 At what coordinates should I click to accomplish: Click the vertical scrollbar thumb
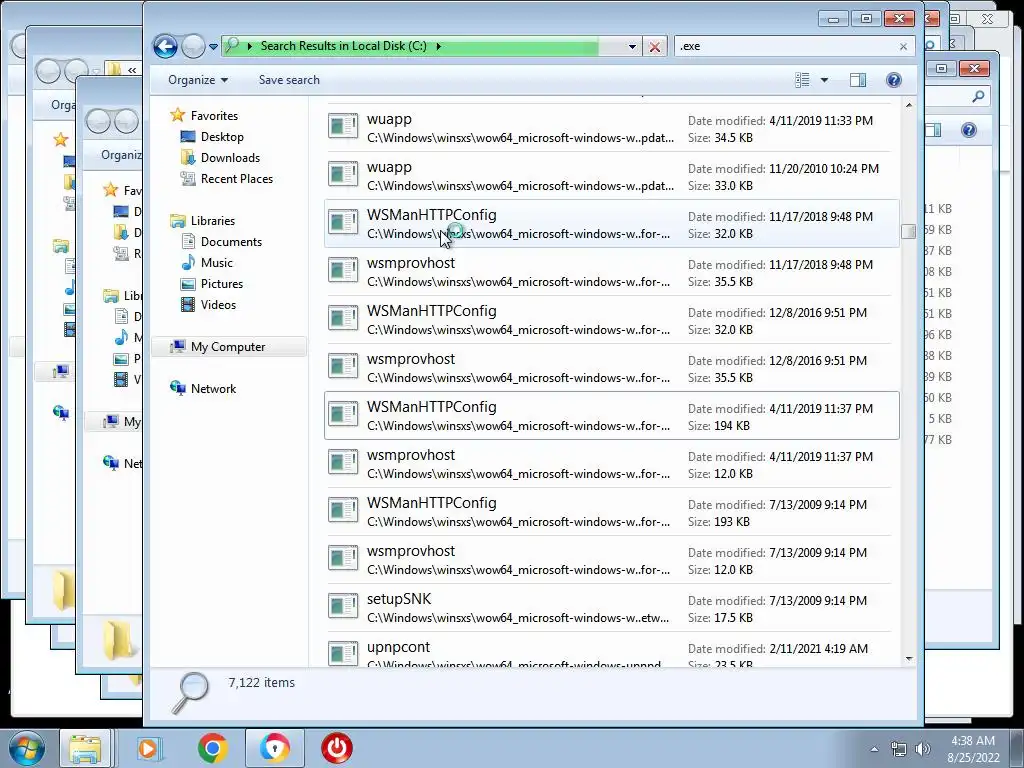point(908,232)
